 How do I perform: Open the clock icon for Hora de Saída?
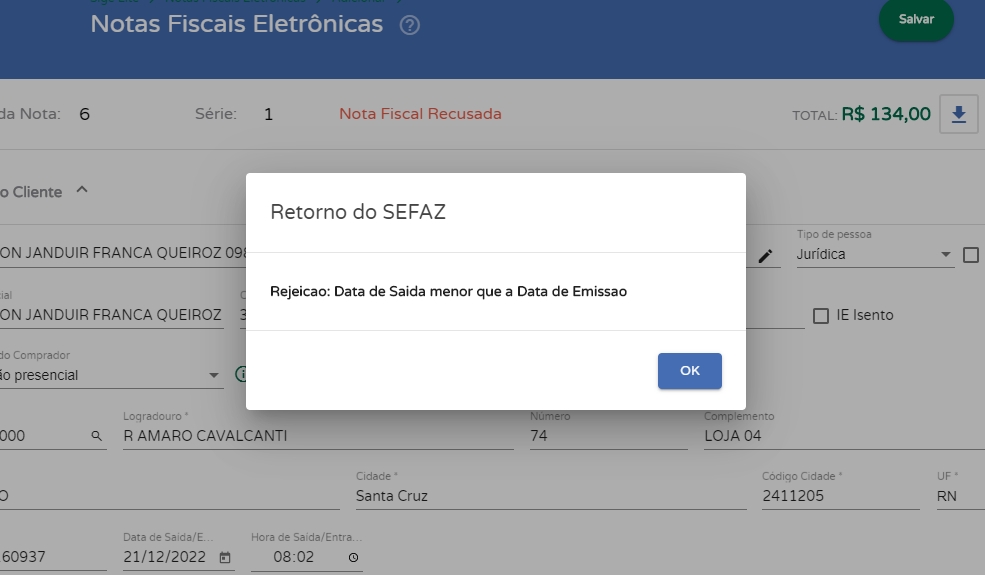353,557
